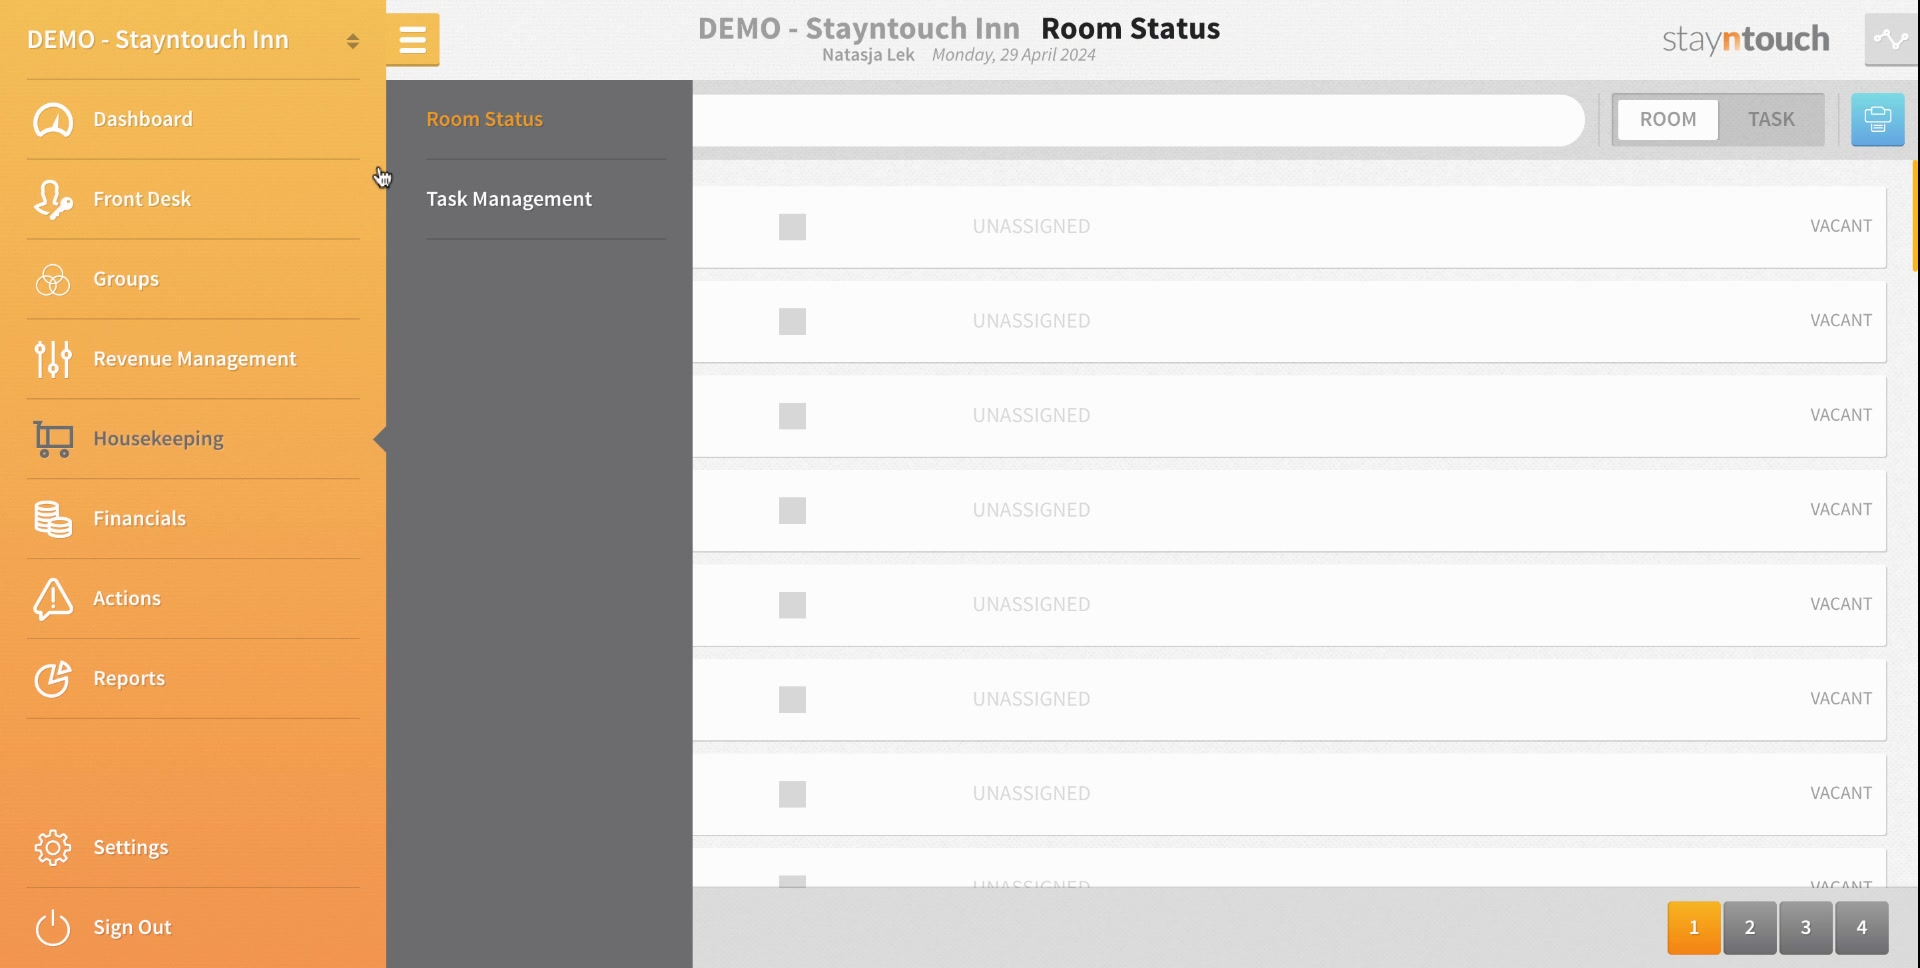Click the orange vertical scrollbar
This screenshot has height=968, width=1920.
point(1915,215)
